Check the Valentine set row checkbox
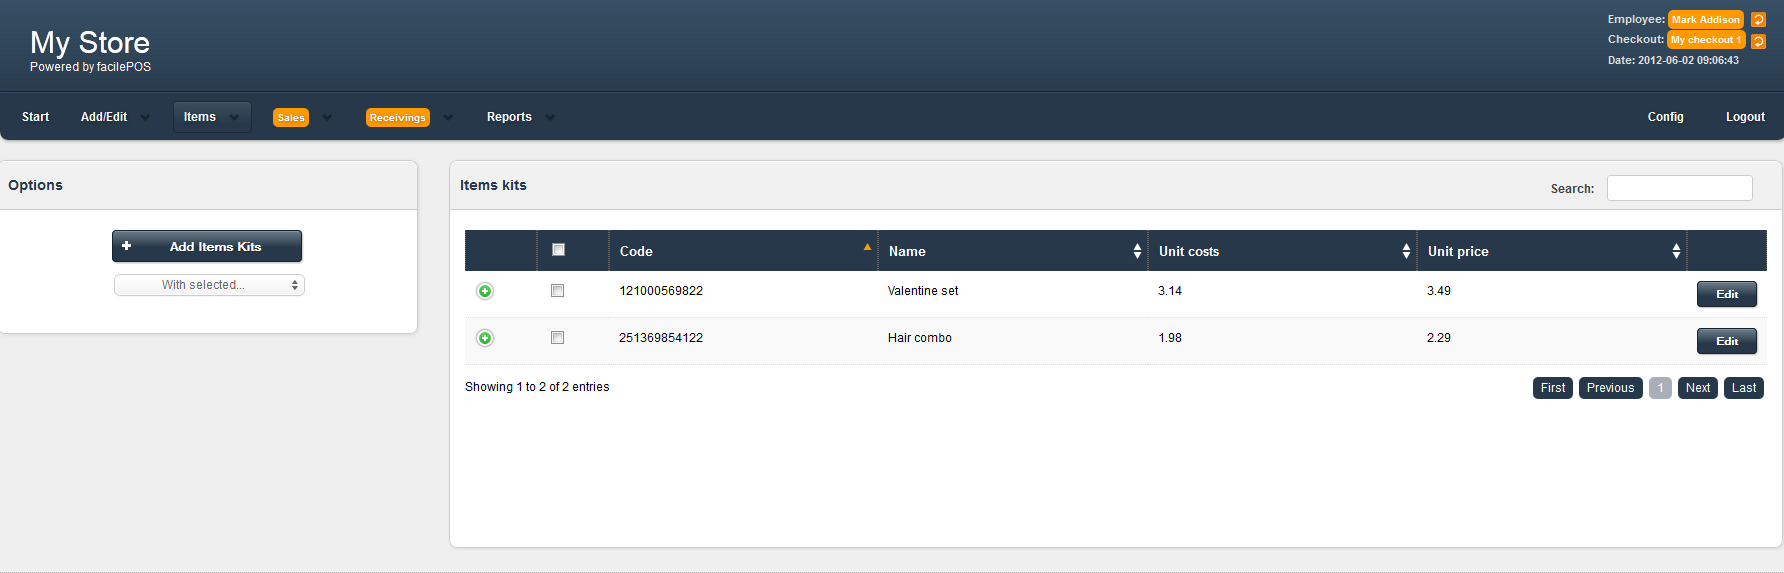This screenshot has width=1784, height=573. coord(557,291)
